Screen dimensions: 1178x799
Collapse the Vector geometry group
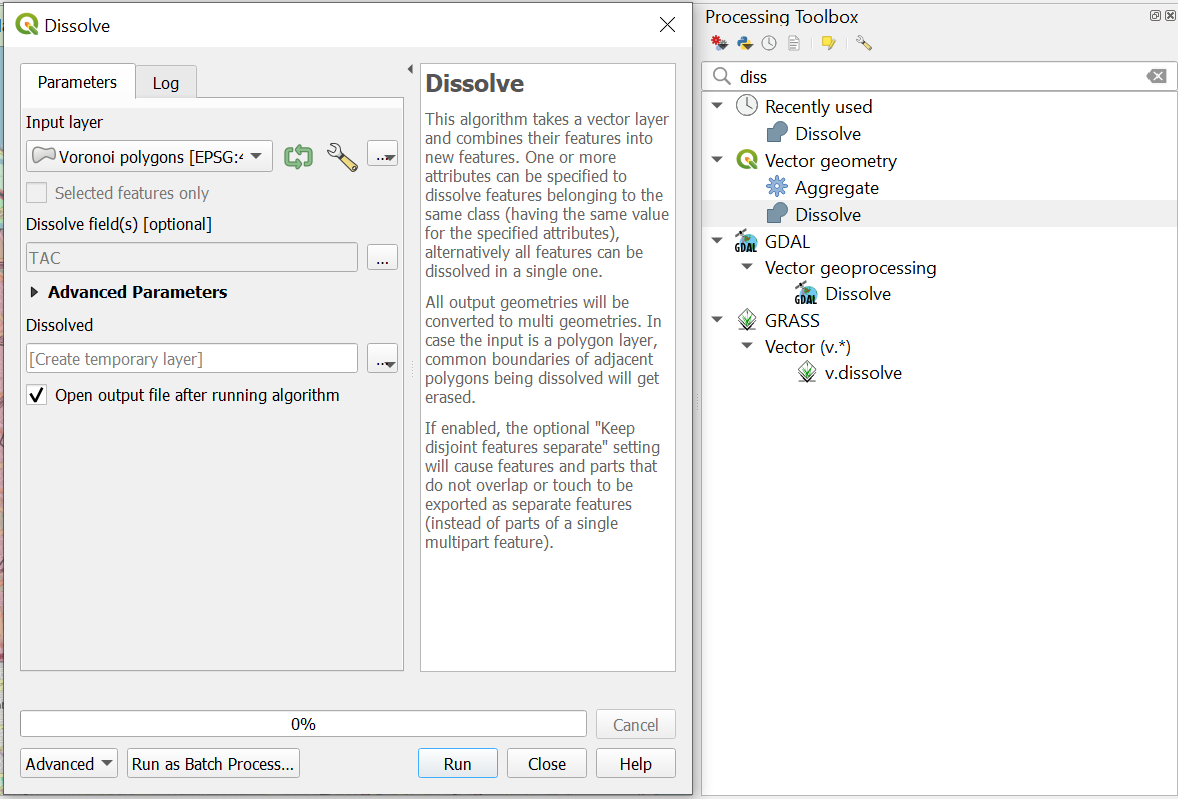[x=716, y=160]
